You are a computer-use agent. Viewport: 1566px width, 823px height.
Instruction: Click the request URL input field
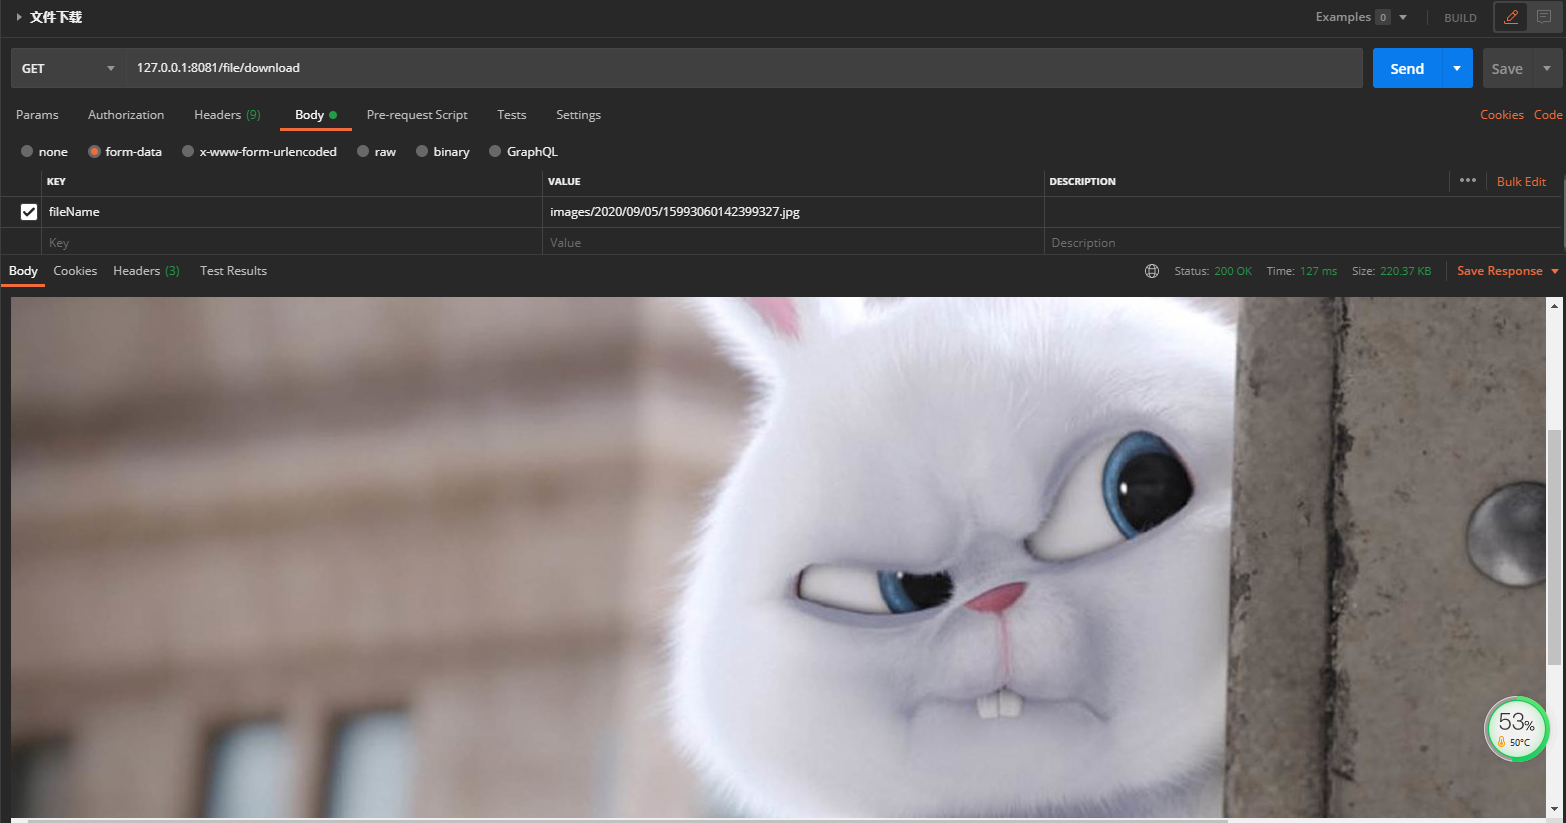[x=743, y=68]
